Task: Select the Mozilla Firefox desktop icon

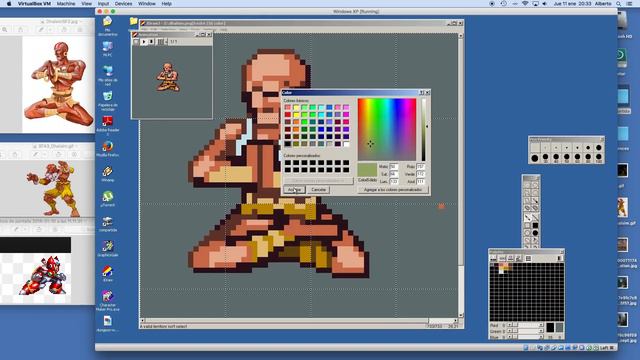Action: pos(107,149)
